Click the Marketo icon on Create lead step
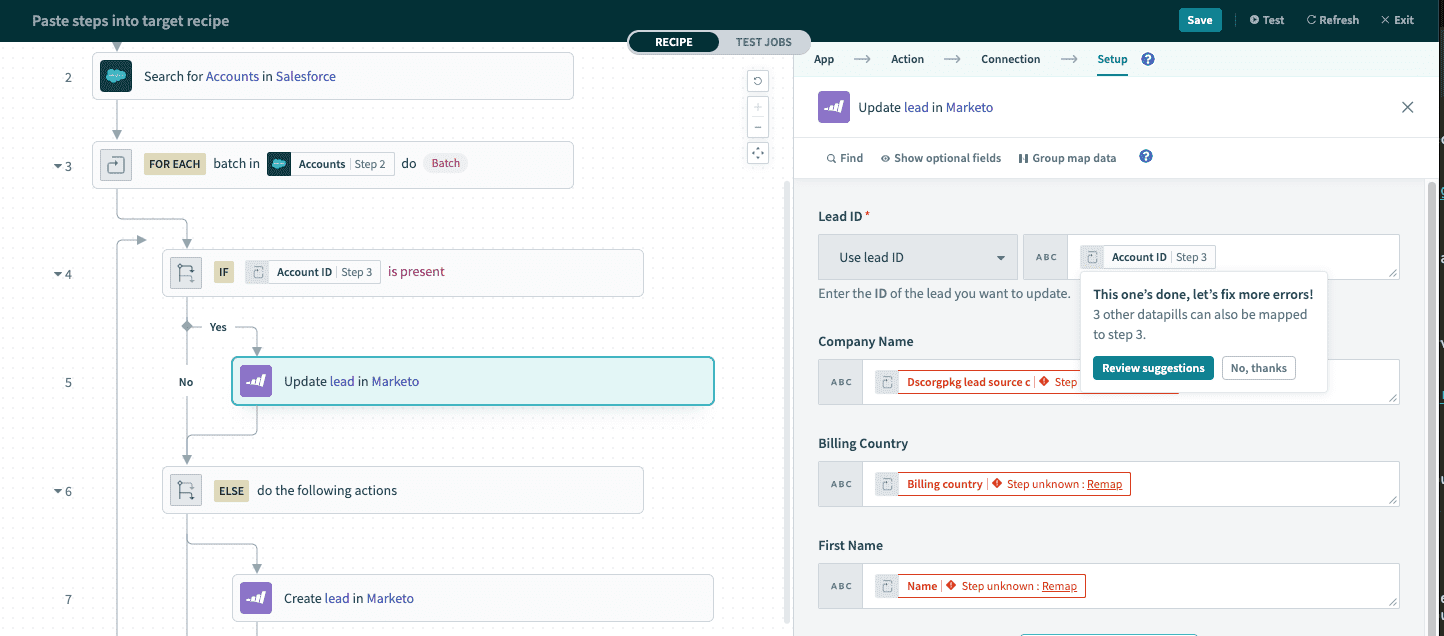This screenshot has width=1444, height=636. pos(256,598)
